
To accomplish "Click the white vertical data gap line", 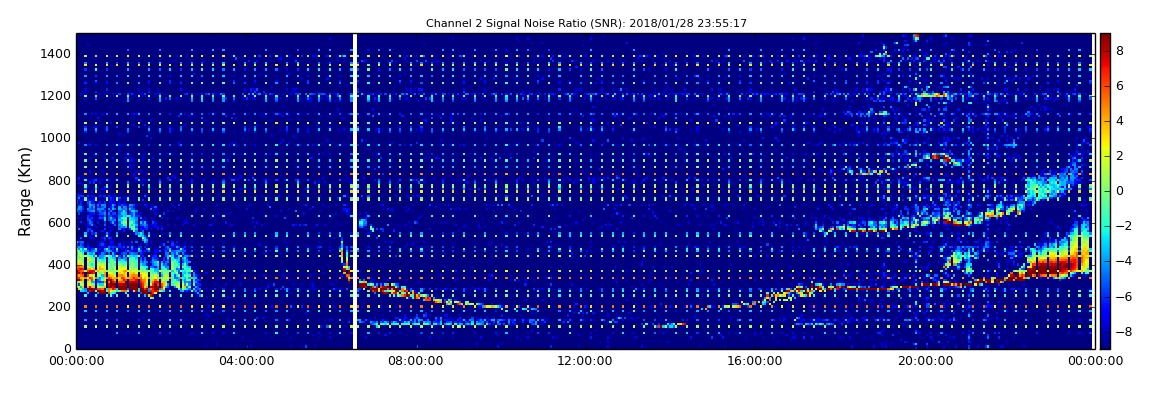I will pyautogui.click(x=355, y=191).
